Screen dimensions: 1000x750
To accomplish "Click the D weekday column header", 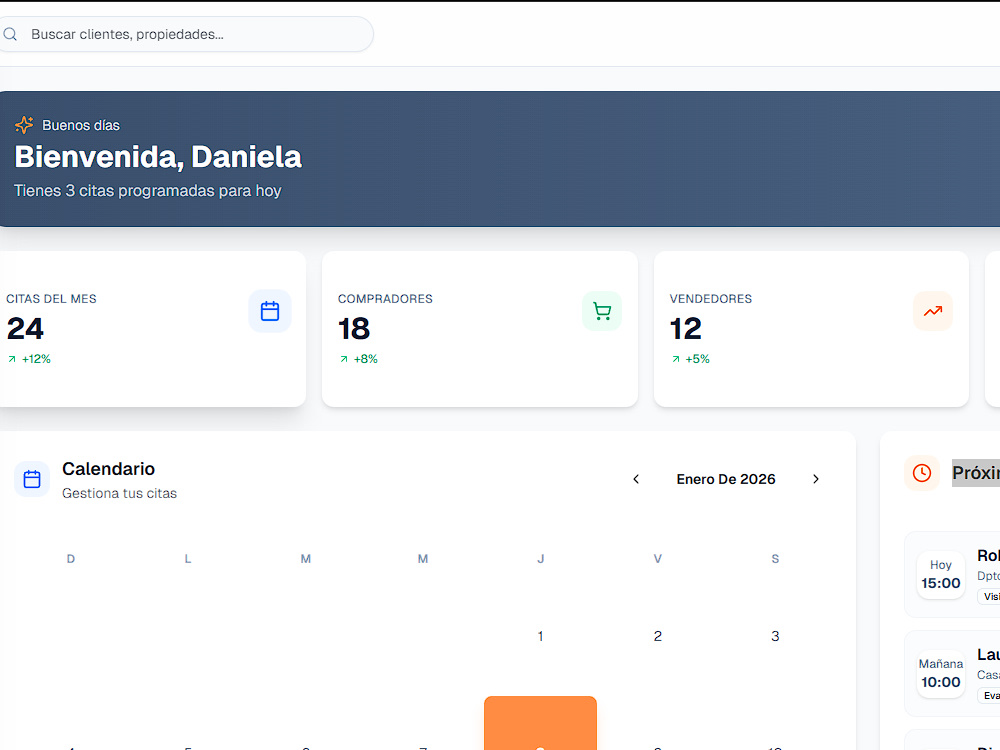I will (71, 559).
